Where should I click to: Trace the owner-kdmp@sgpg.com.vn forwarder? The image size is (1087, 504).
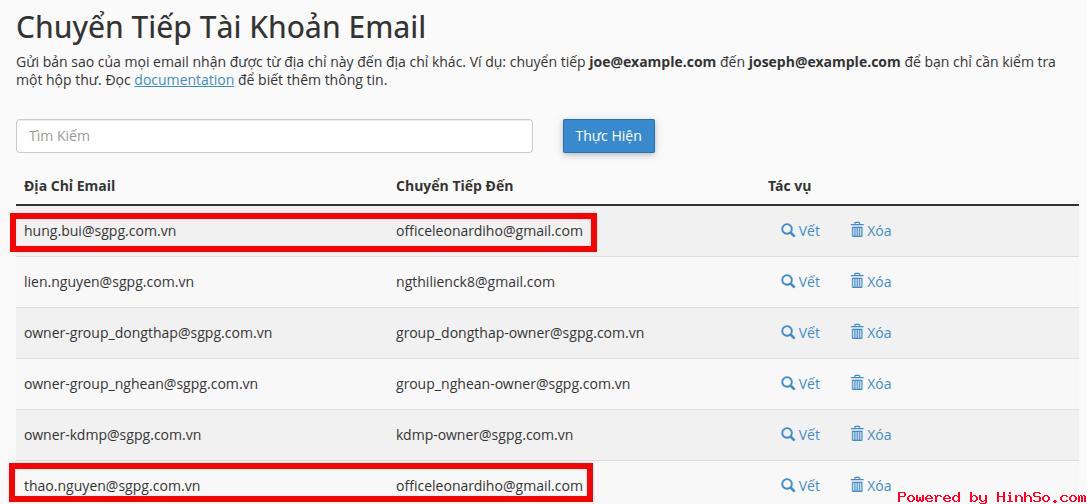point(800,435)
